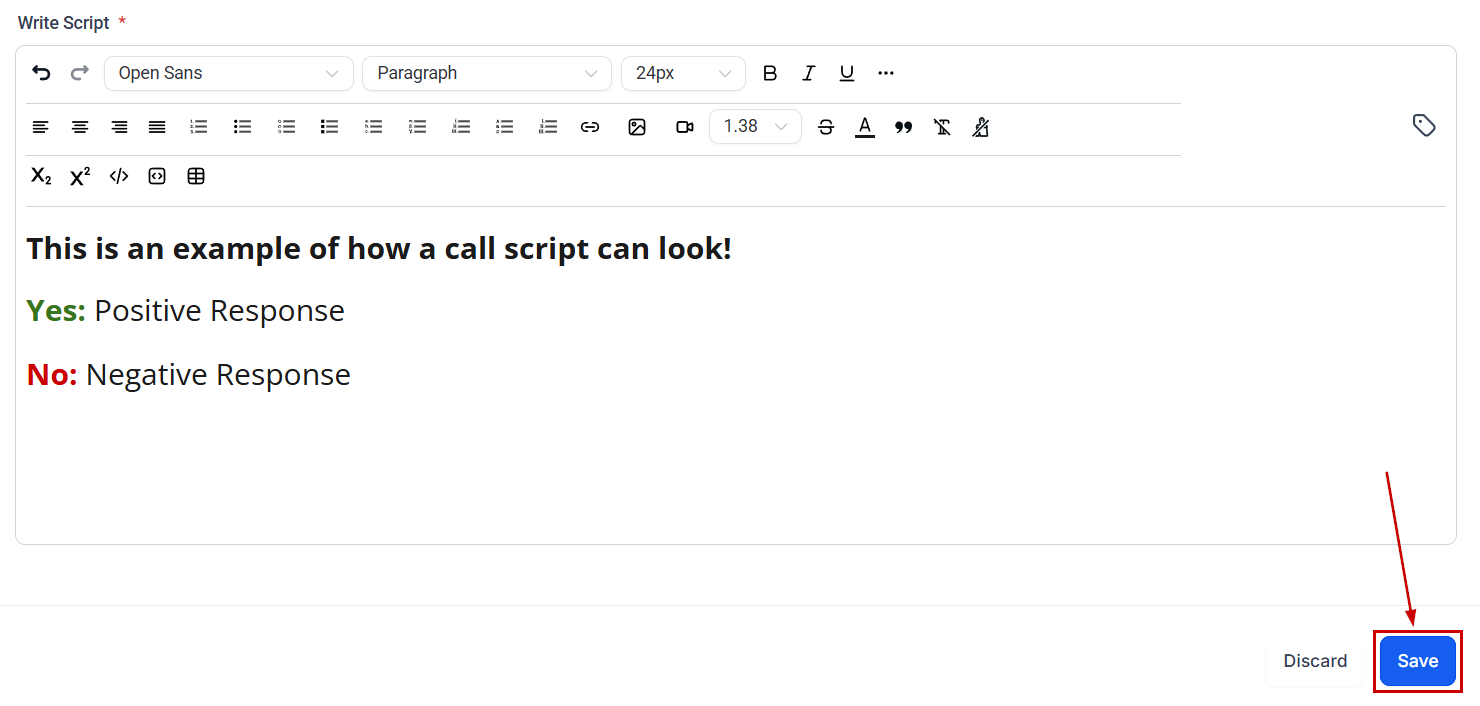Insert a disc bulleted list
Screen dimensions: 1480x706
tap(242, 127)
